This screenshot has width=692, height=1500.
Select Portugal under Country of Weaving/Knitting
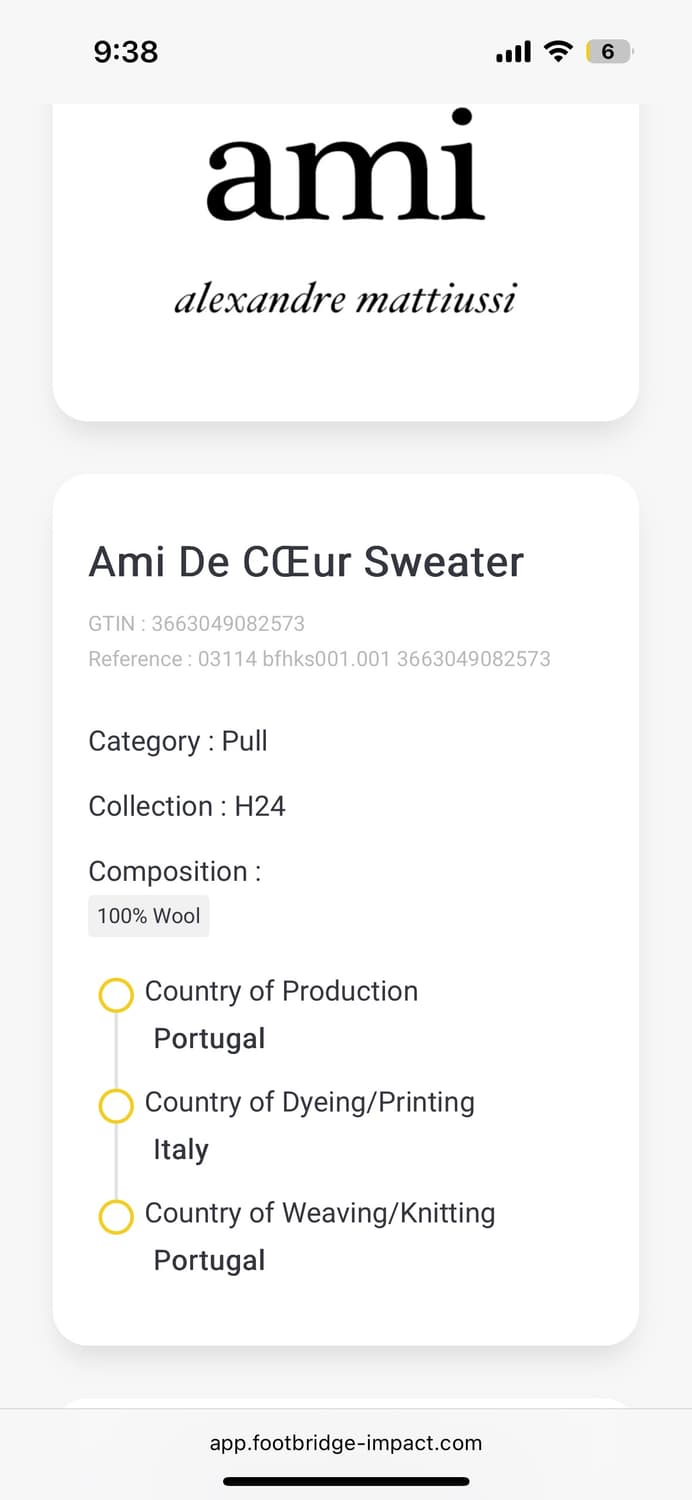point(209,1261)
